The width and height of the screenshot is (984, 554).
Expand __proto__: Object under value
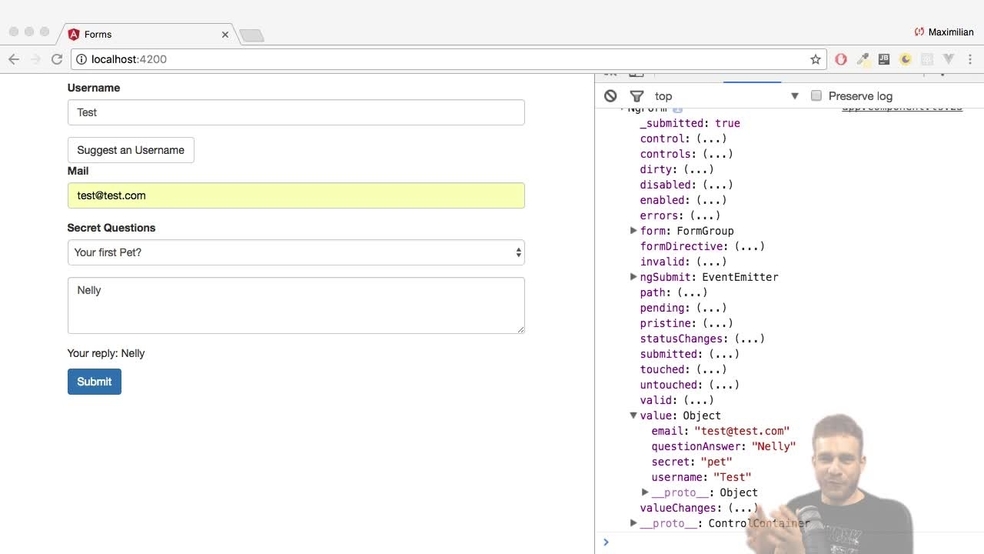[644, 493]
